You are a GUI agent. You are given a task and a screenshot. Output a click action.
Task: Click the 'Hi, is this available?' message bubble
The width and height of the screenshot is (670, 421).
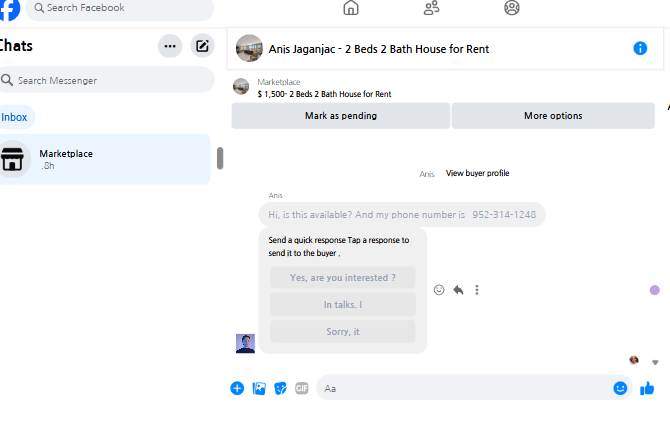(402, 215)
